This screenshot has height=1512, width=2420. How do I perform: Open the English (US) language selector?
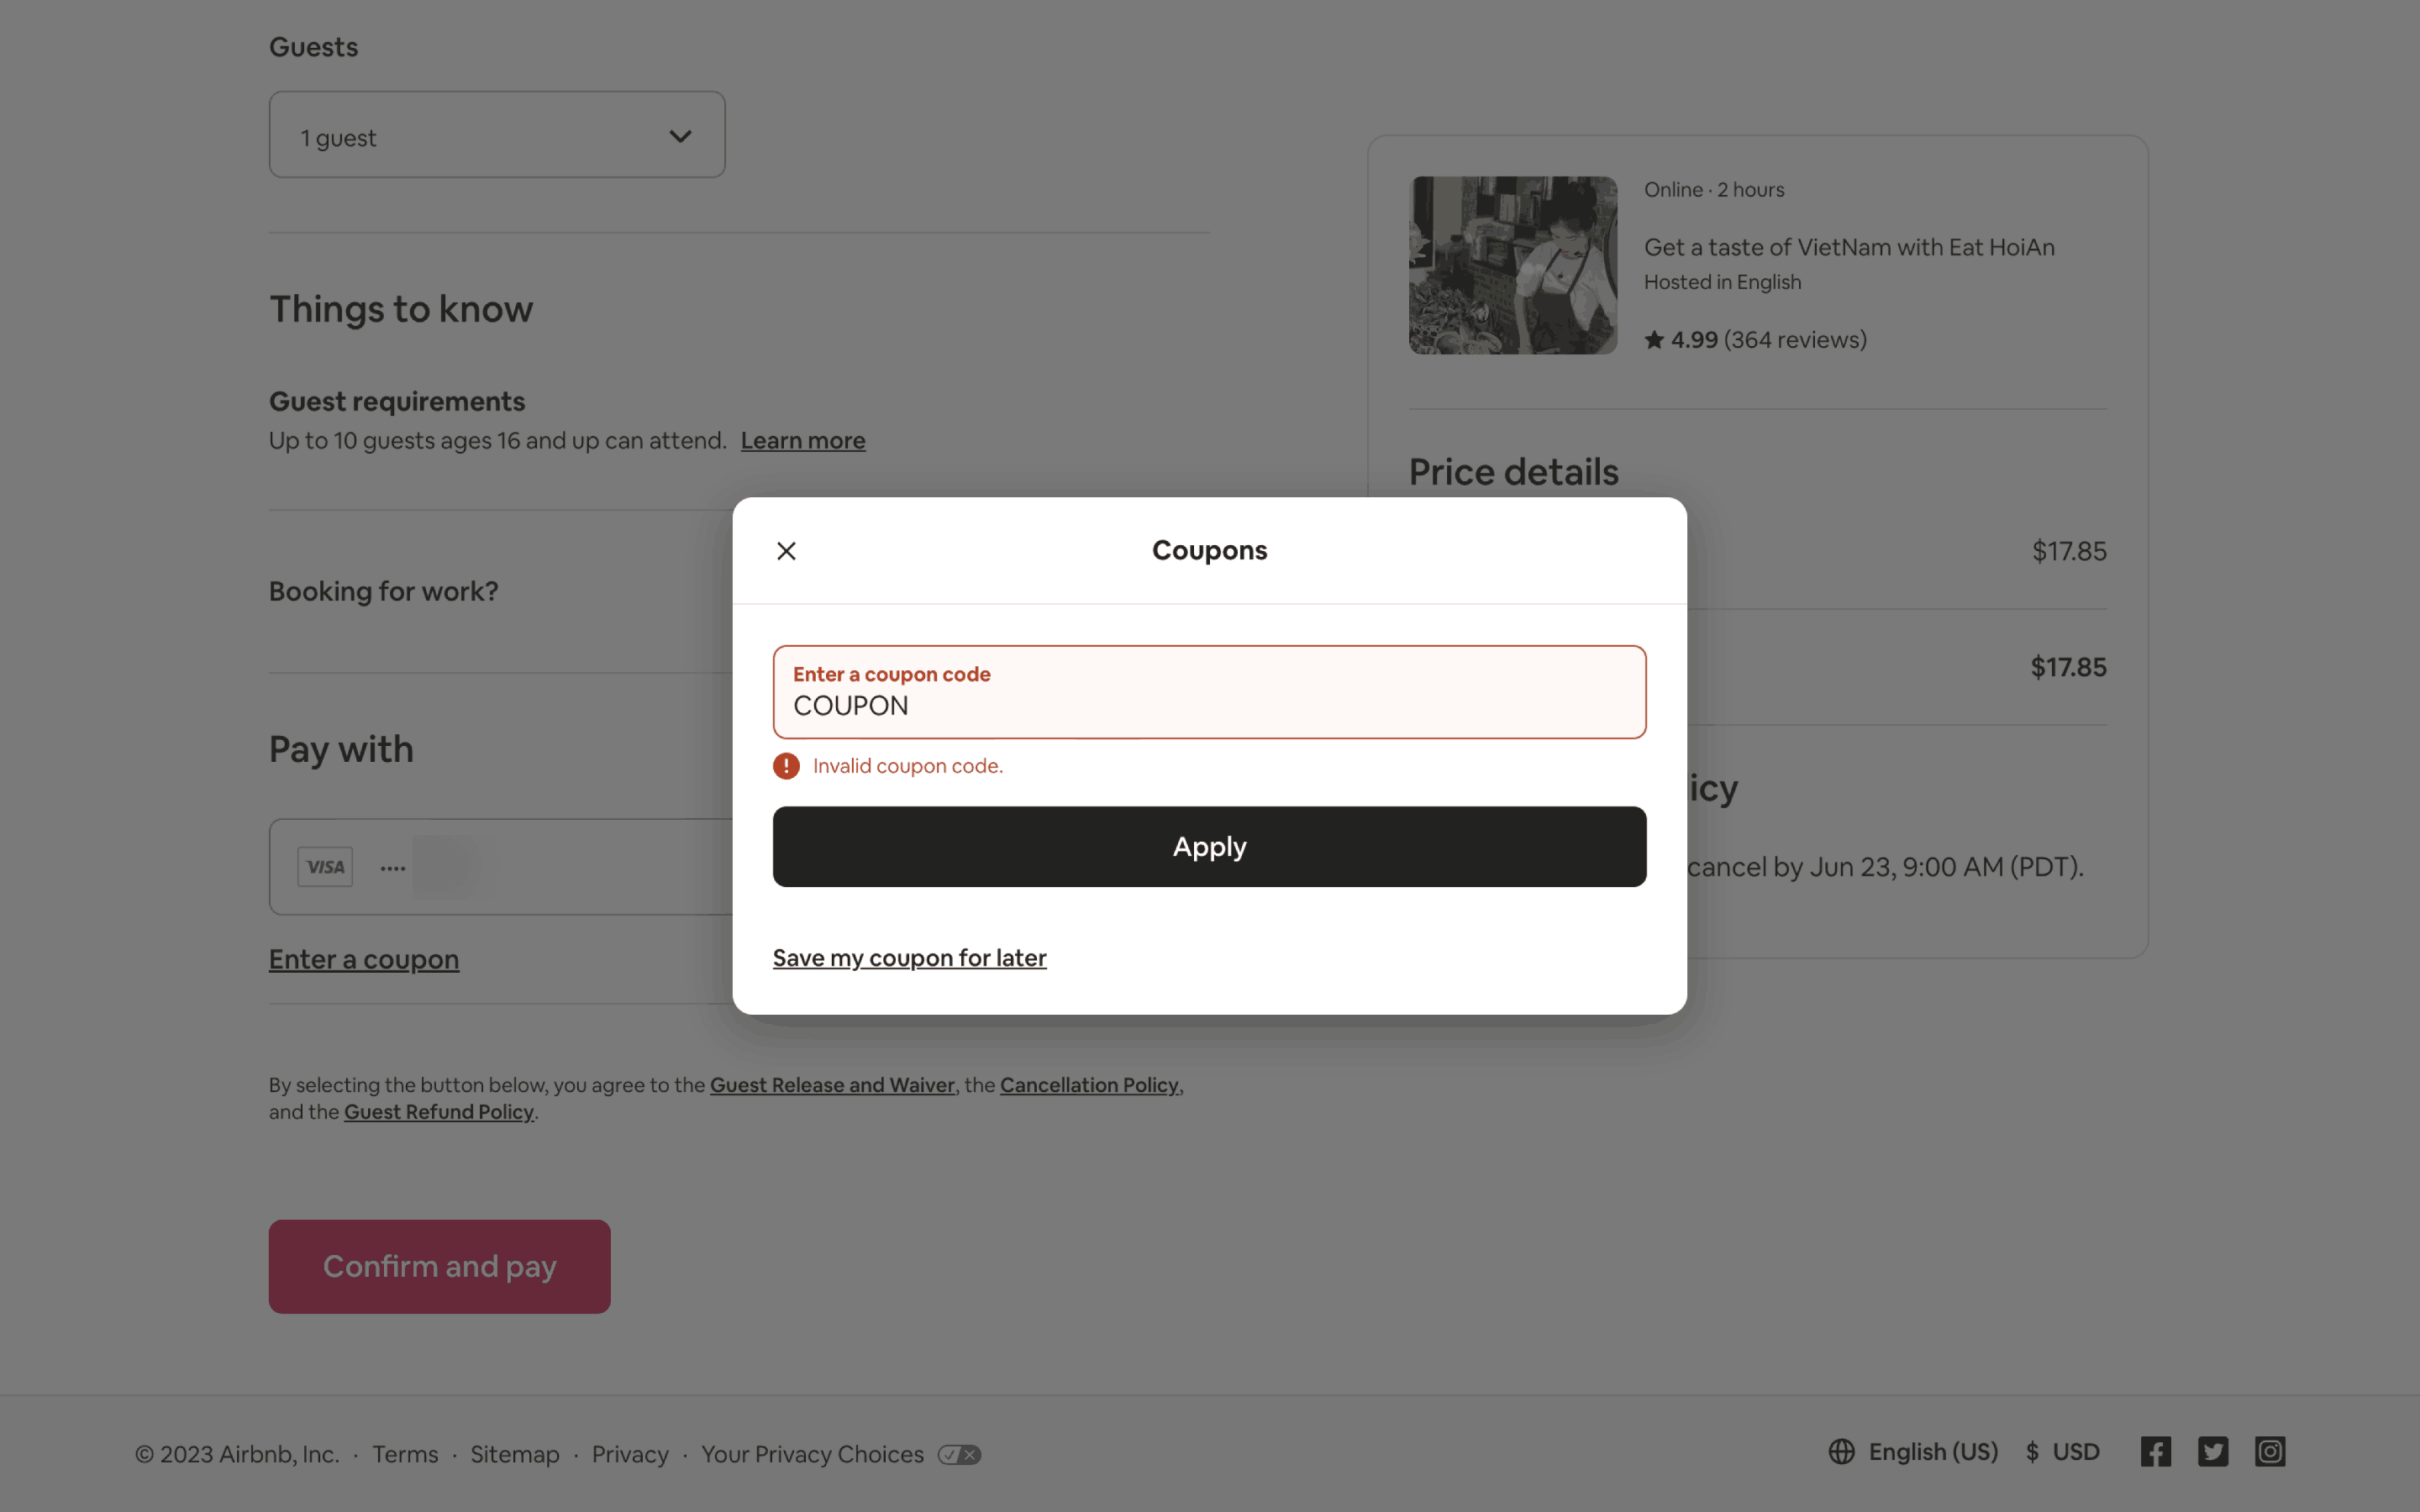(1932, 1452)
